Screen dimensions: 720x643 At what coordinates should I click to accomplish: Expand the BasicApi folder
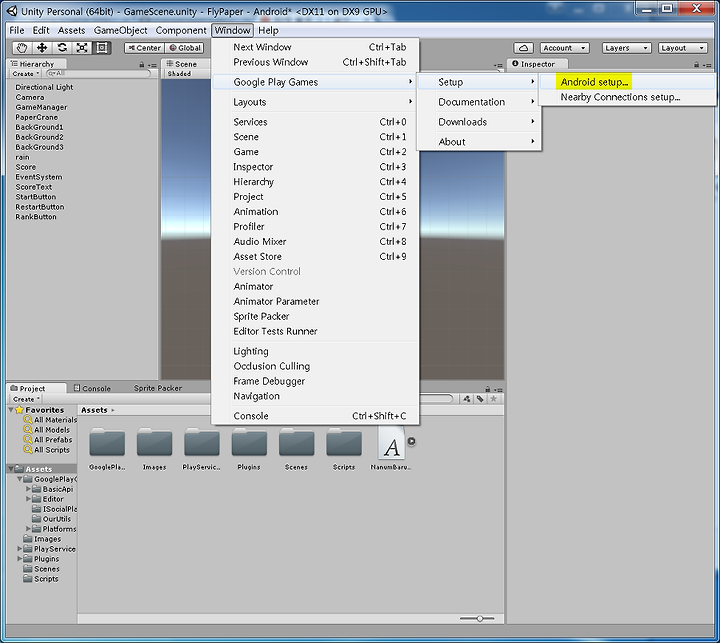28,489
